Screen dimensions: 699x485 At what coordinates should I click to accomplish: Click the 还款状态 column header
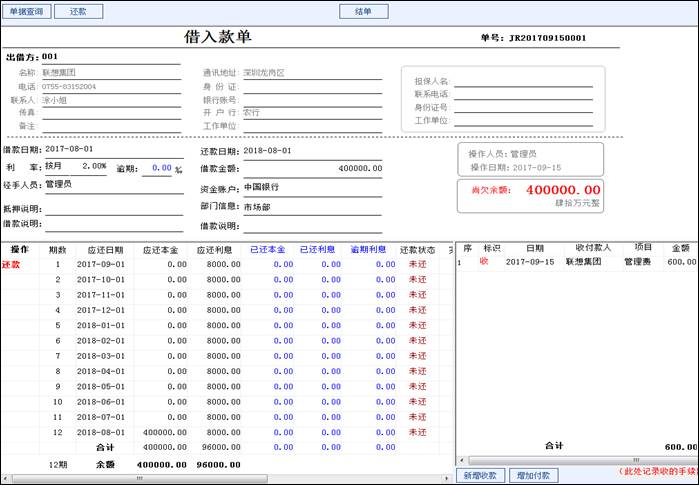pos(416,249)
